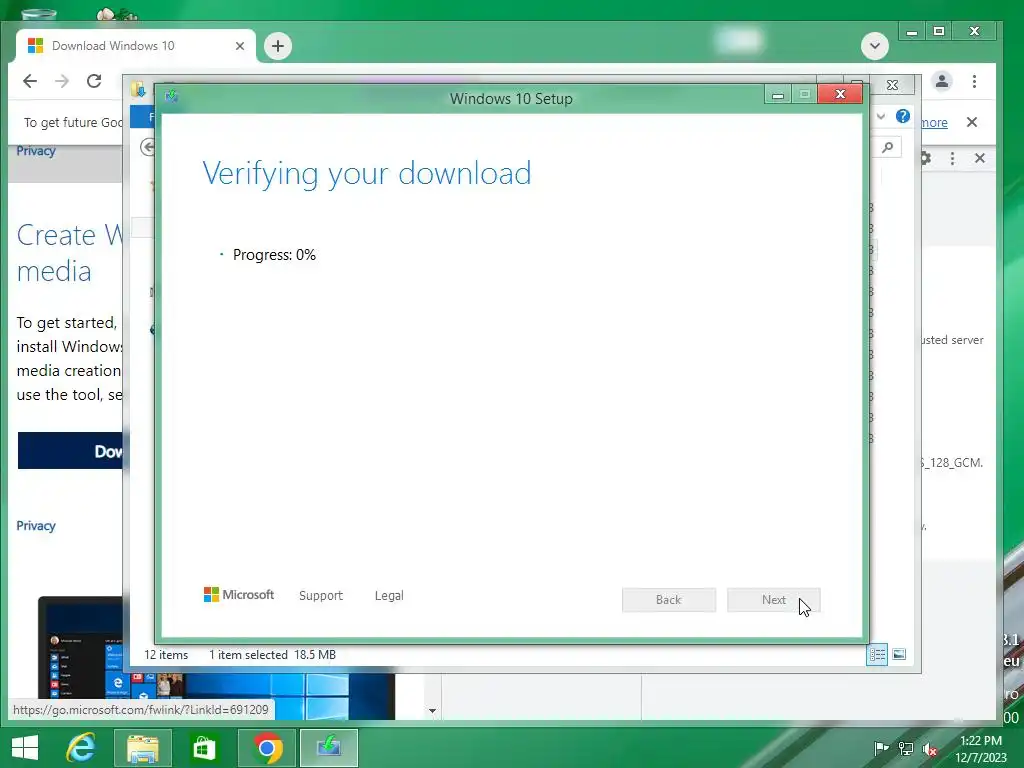This screenshot has height=768, width=1024.
Task: Open the File Explorer help icon
Action: [x=903, y=116]
